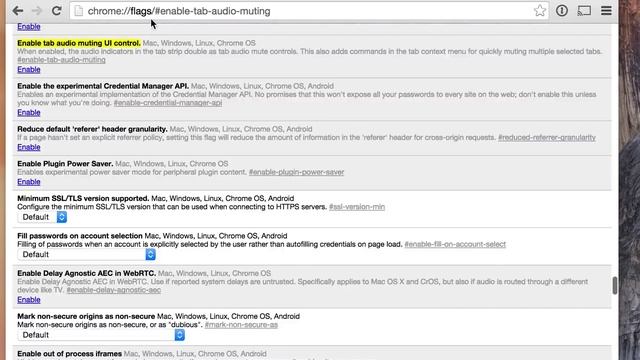
Task: Open the #enable-tab-audio-muting anchor link
Action: [61, 60]
